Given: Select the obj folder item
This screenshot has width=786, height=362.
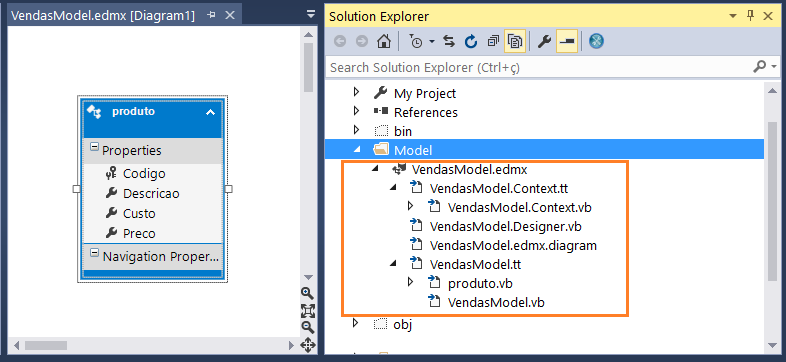Looking at the screenshot, I should tap(403, 325).
